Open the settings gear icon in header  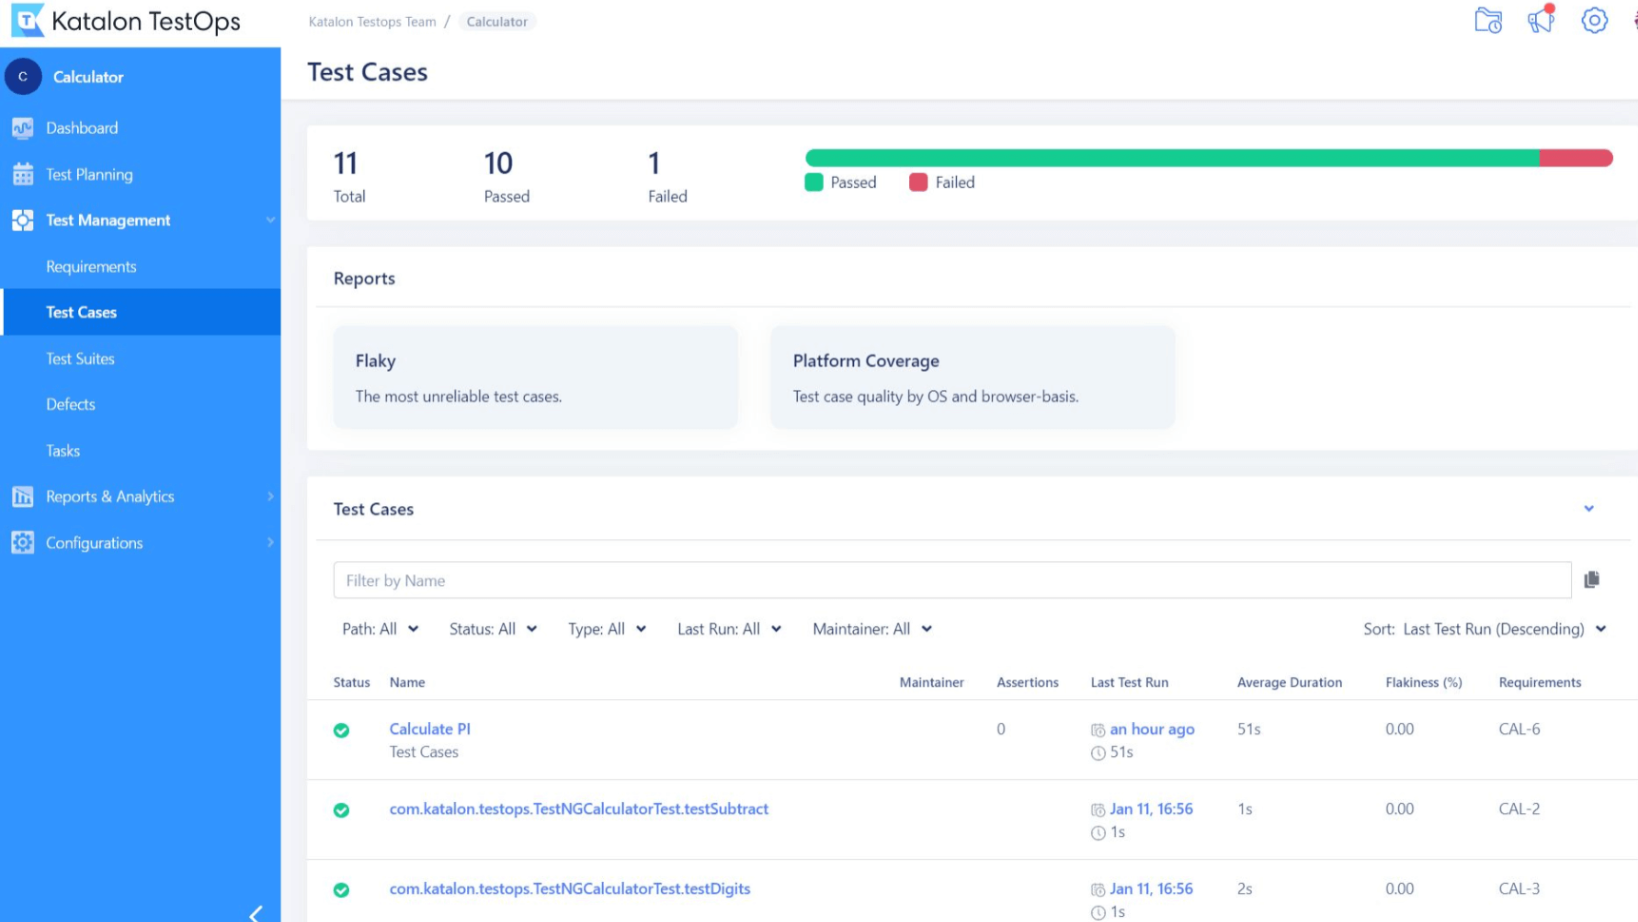click(1594, 20)
